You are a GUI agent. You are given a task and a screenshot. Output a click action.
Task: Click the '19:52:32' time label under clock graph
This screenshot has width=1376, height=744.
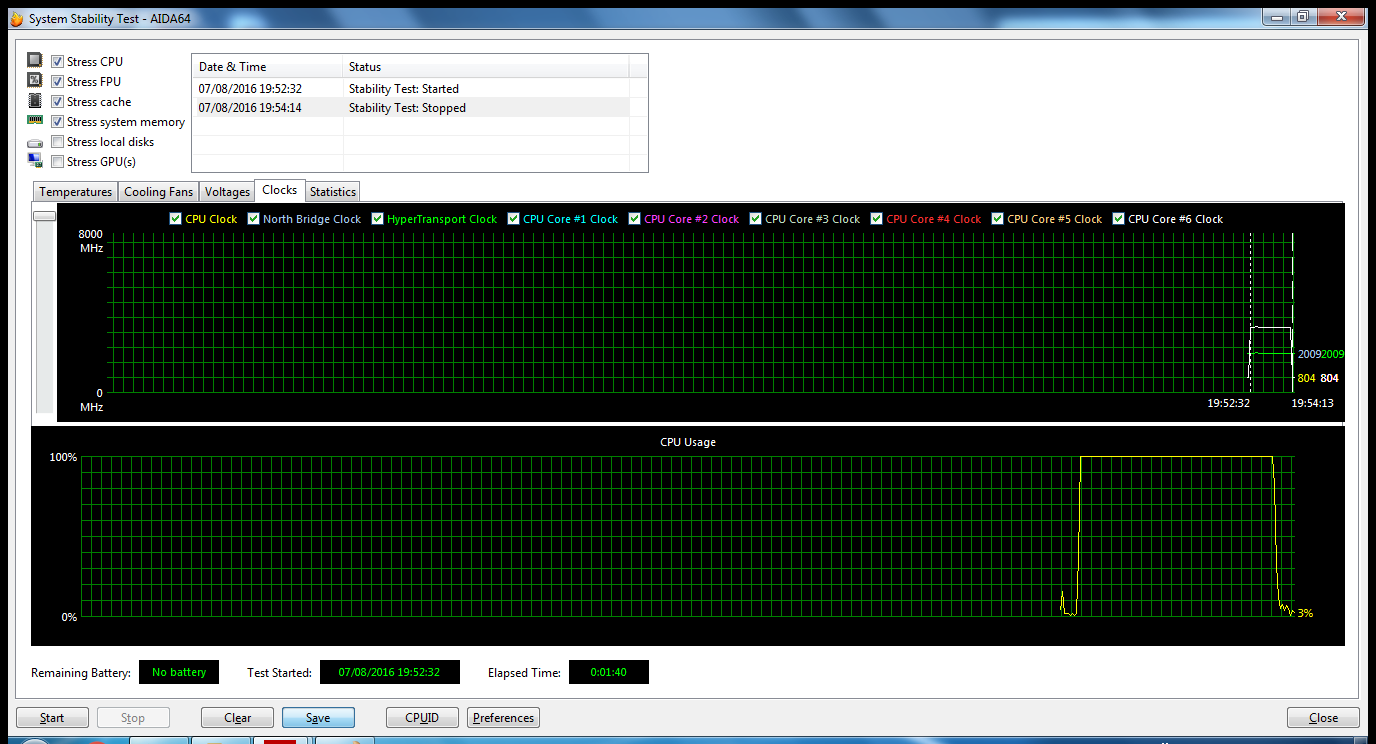1229,403
